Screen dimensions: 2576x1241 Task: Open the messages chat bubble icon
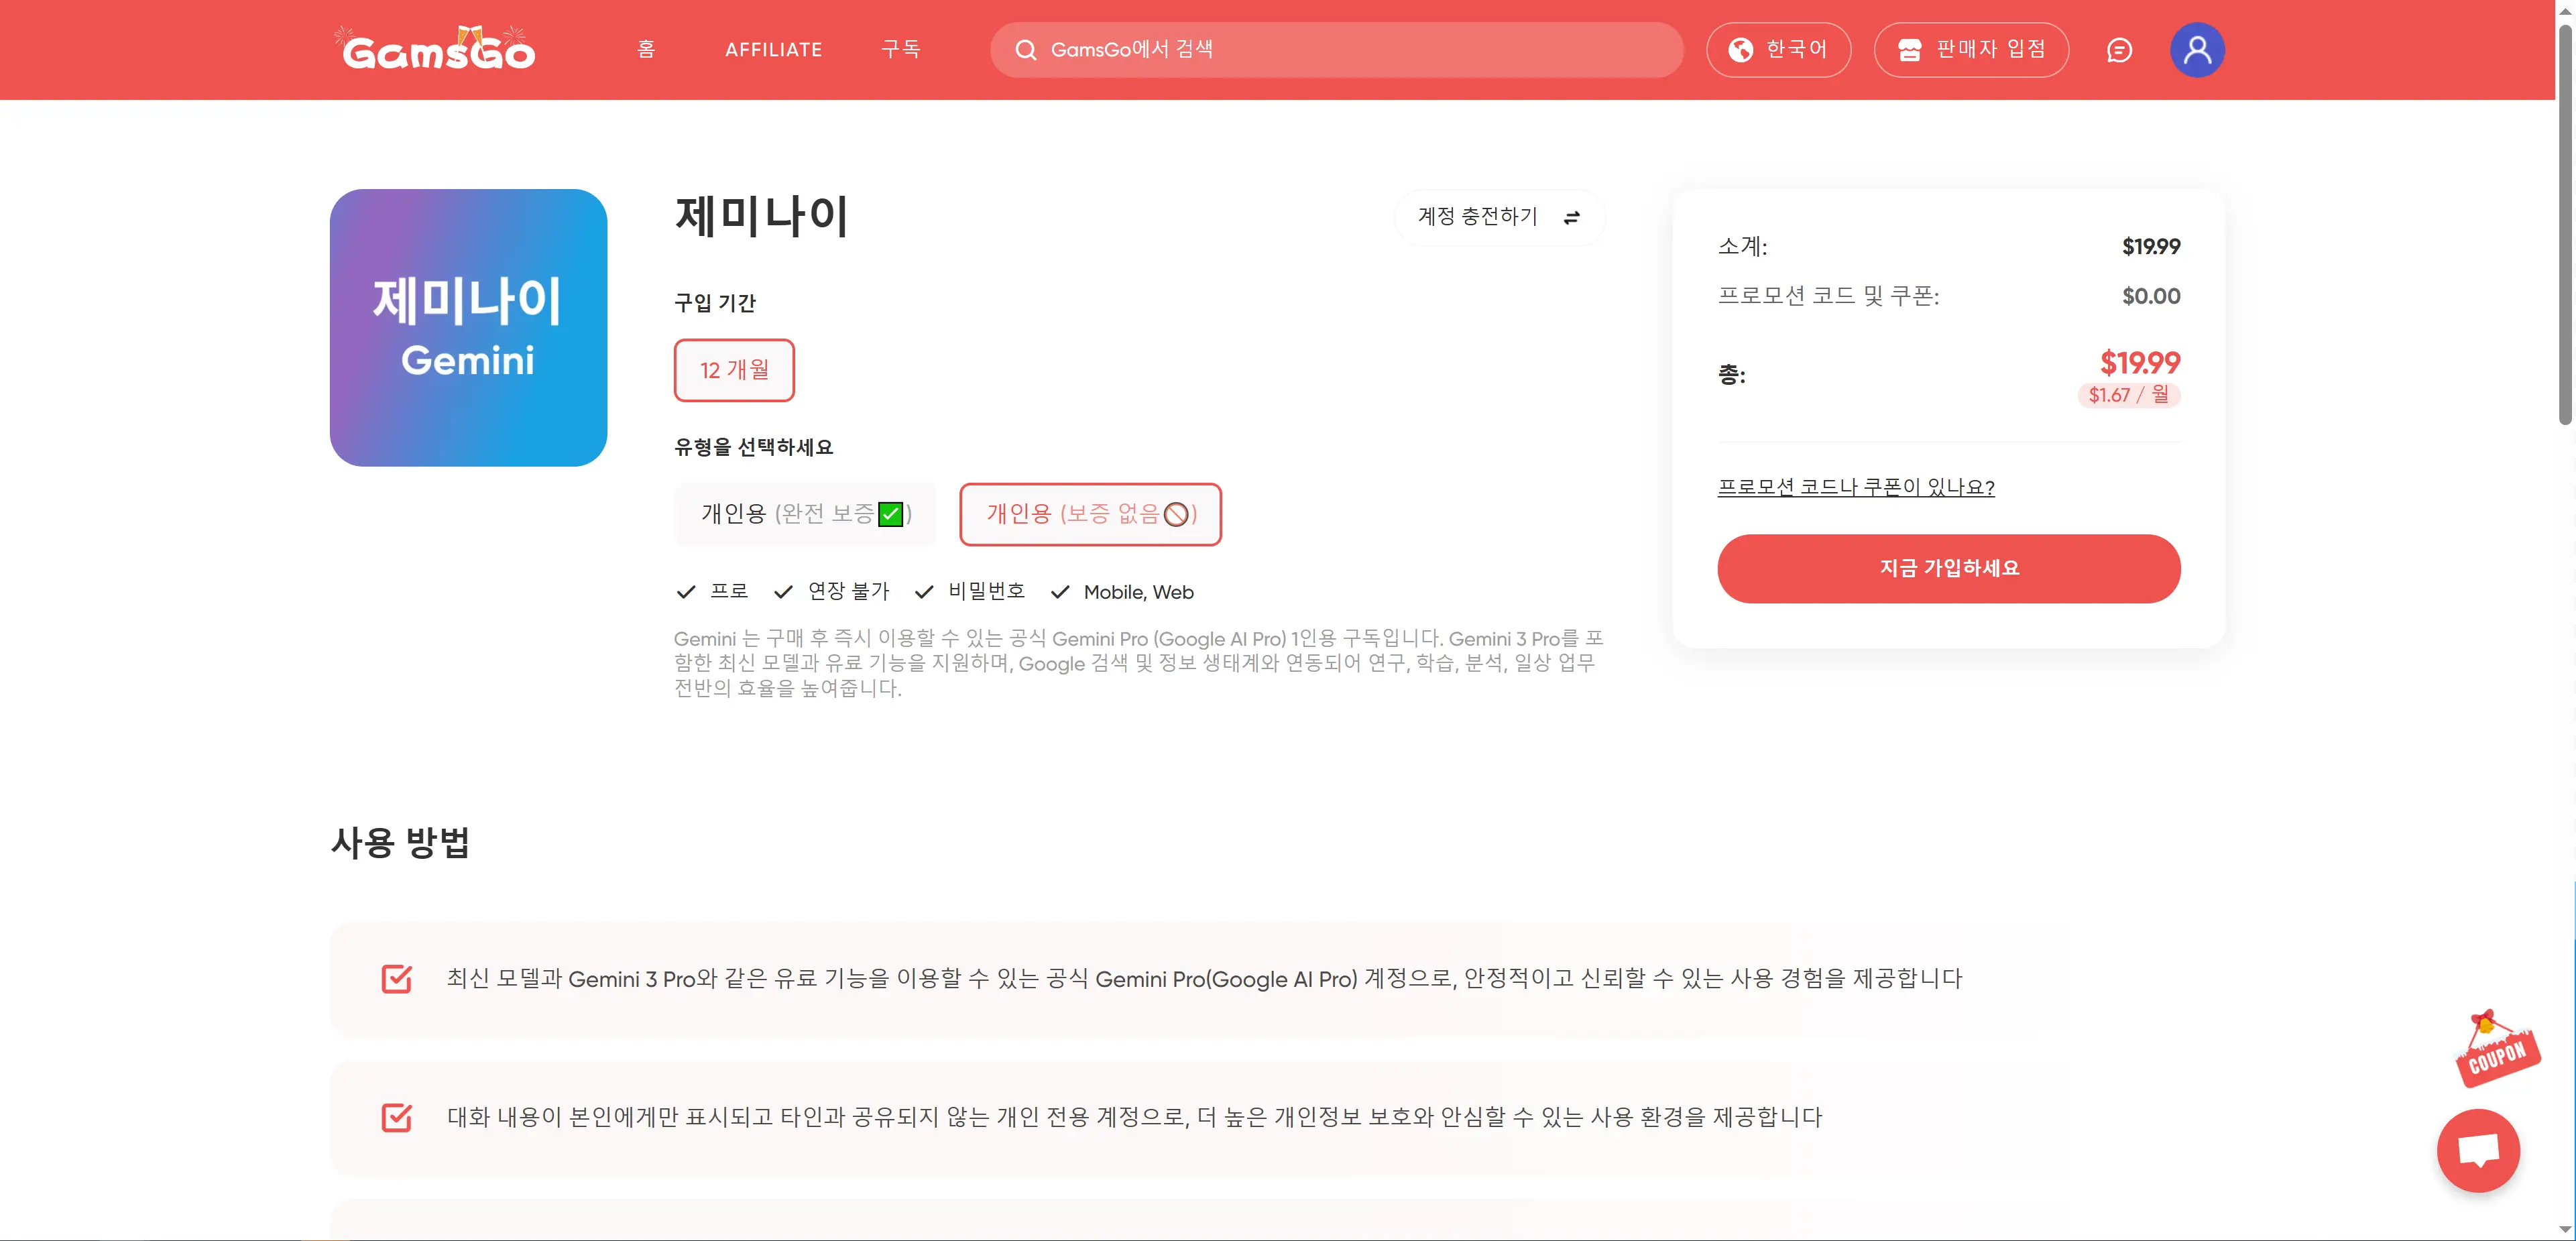pos(2119,50)
